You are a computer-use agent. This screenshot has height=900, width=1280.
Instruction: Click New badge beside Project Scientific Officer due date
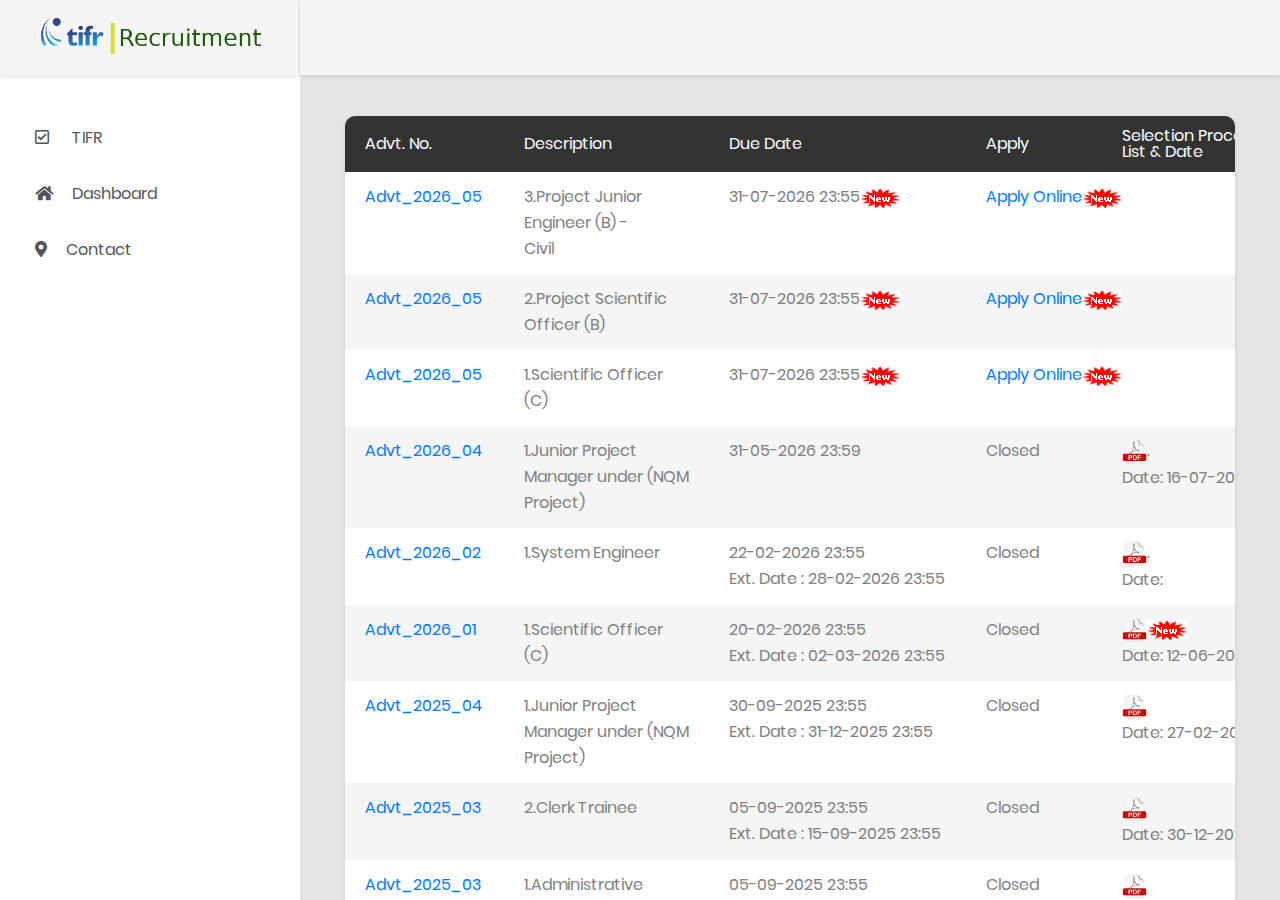click(x=880, y=300)
